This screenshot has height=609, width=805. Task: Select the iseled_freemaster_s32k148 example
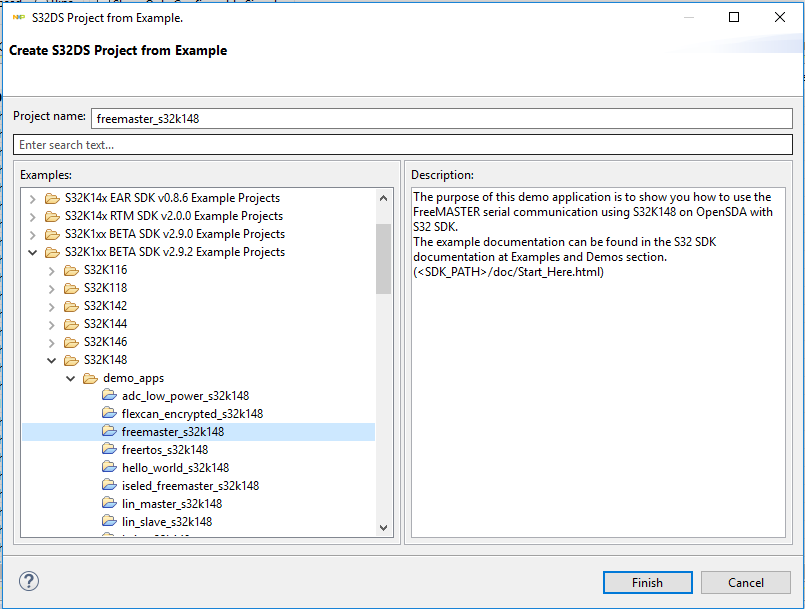pos(190,486)
